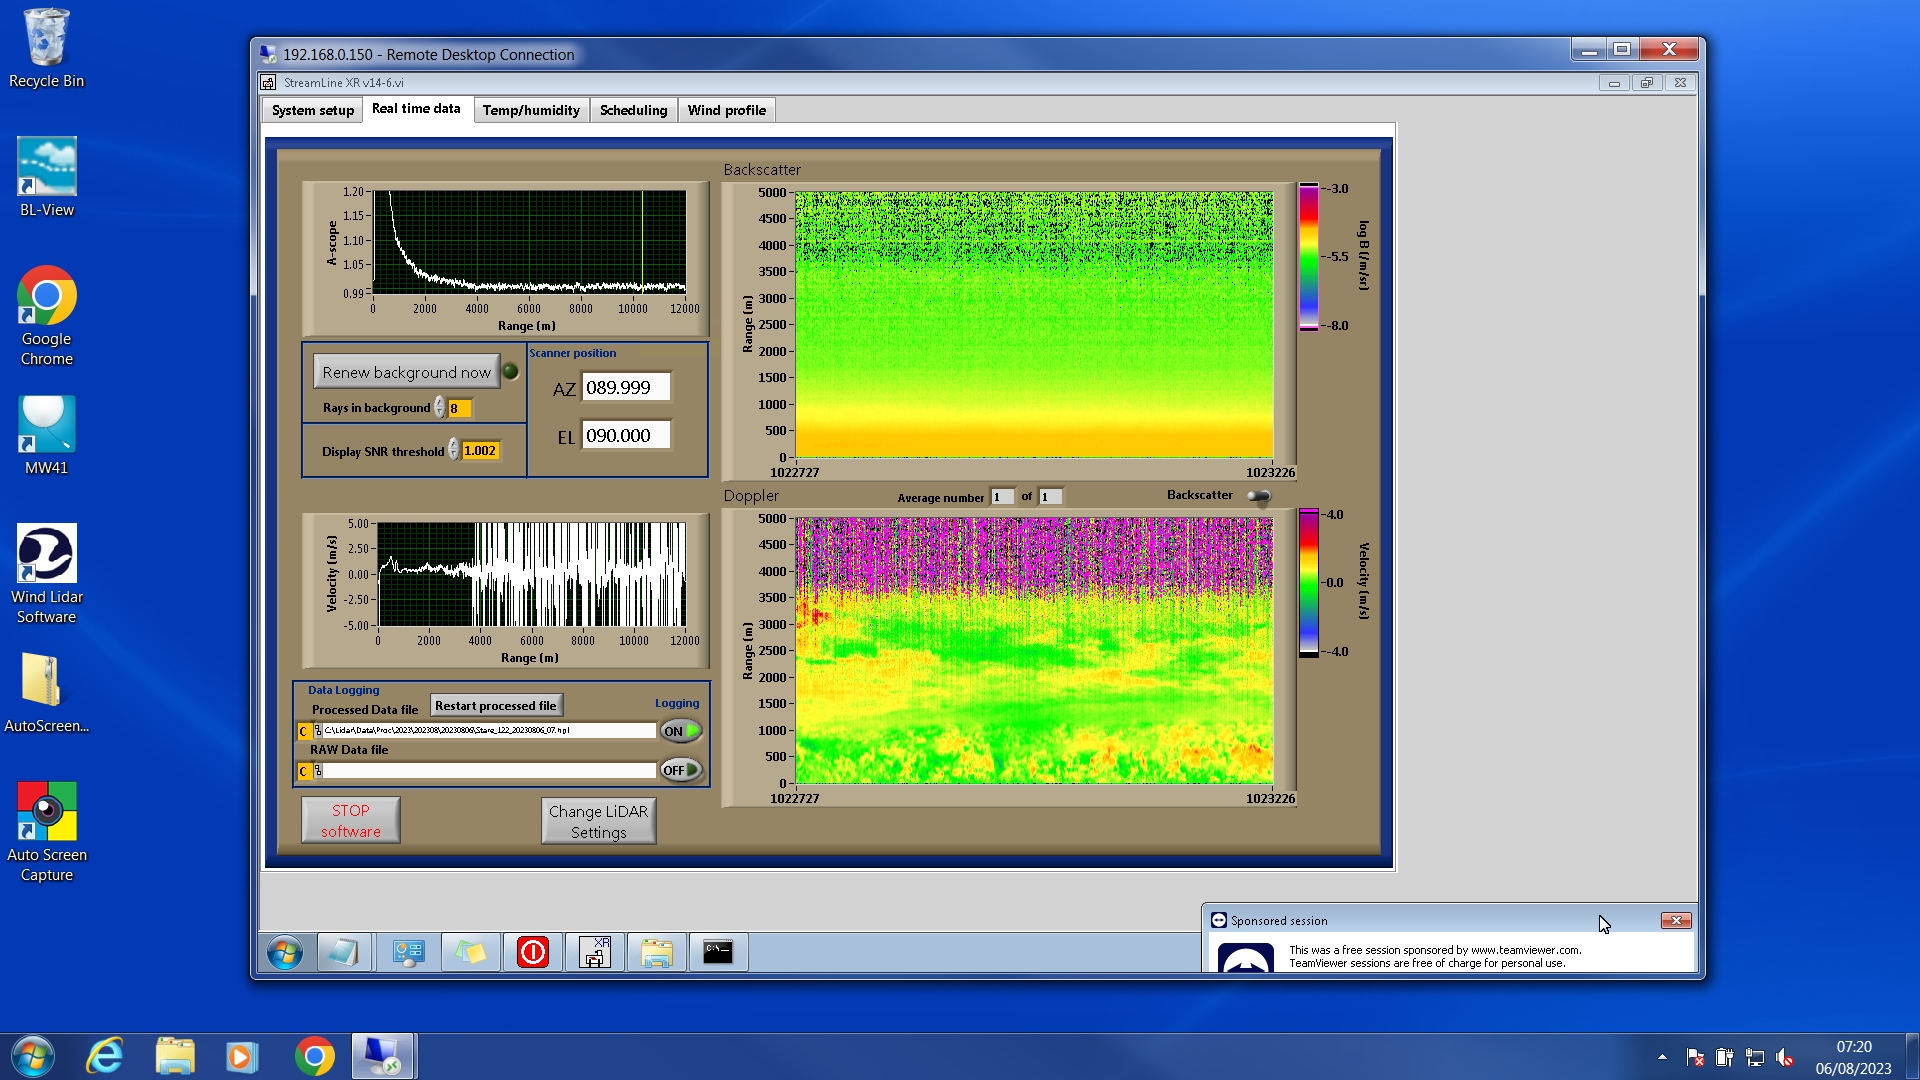This screenshot has width=1920, height=1080.
Task: Open BL-View desktop shortcut
Action: pos(46,178)
